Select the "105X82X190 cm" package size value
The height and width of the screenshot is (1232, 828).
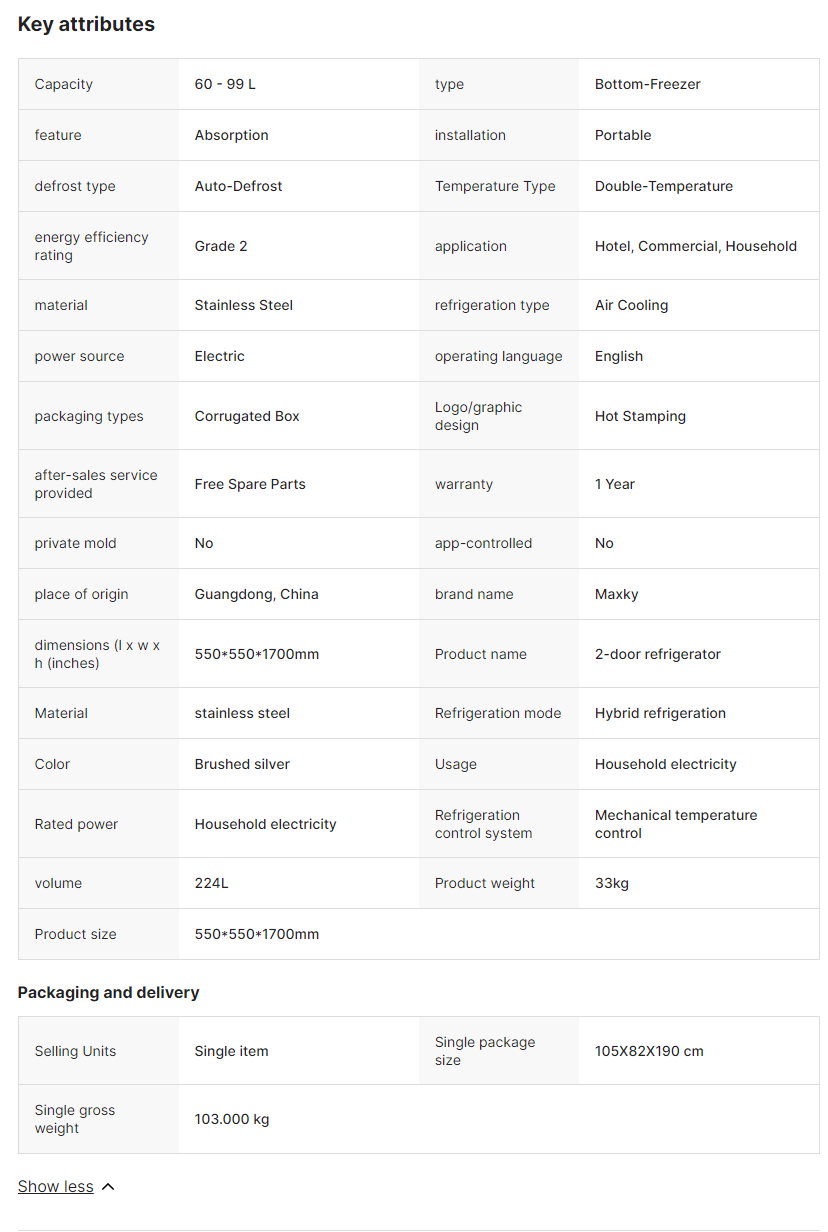click(x=649, y=1051)
